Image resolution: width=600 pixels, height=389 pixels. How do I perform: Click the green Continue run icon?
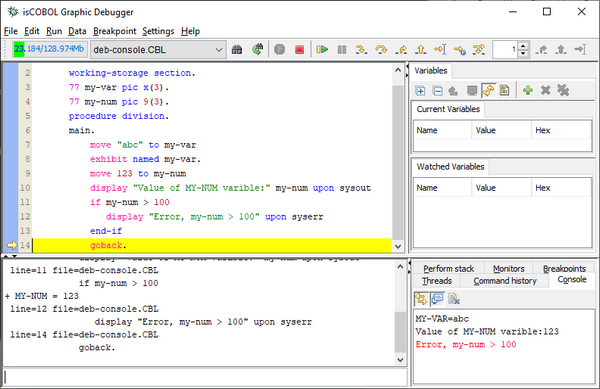click(x=322, y=49)
